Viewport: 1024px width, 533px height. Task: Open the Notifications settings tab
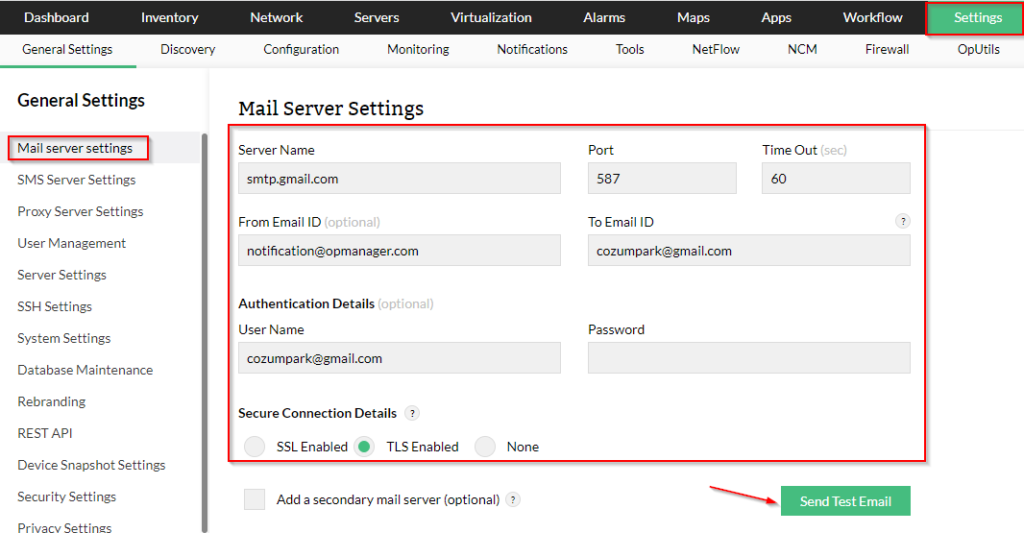pos(532,49)
